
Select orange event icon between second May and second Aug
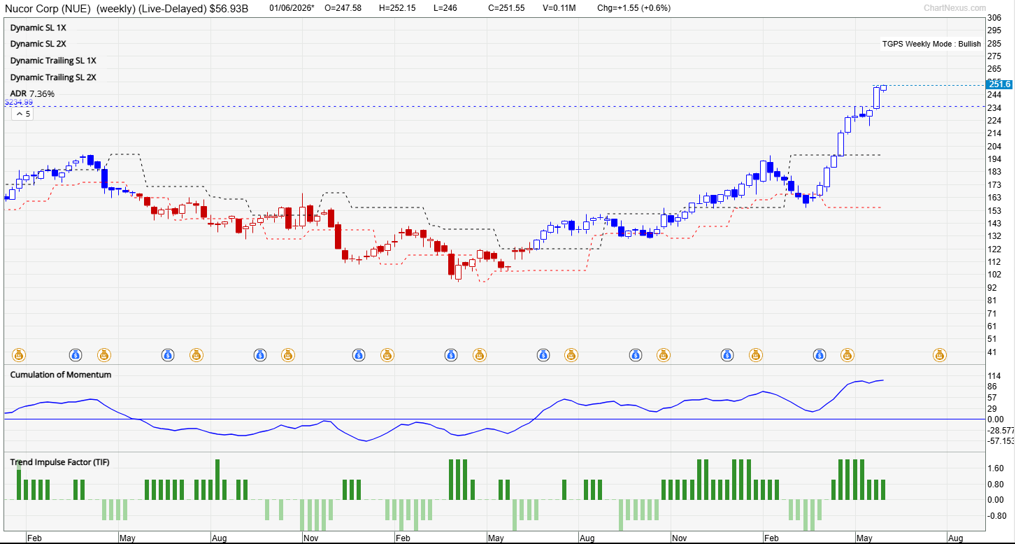point(570,354)
